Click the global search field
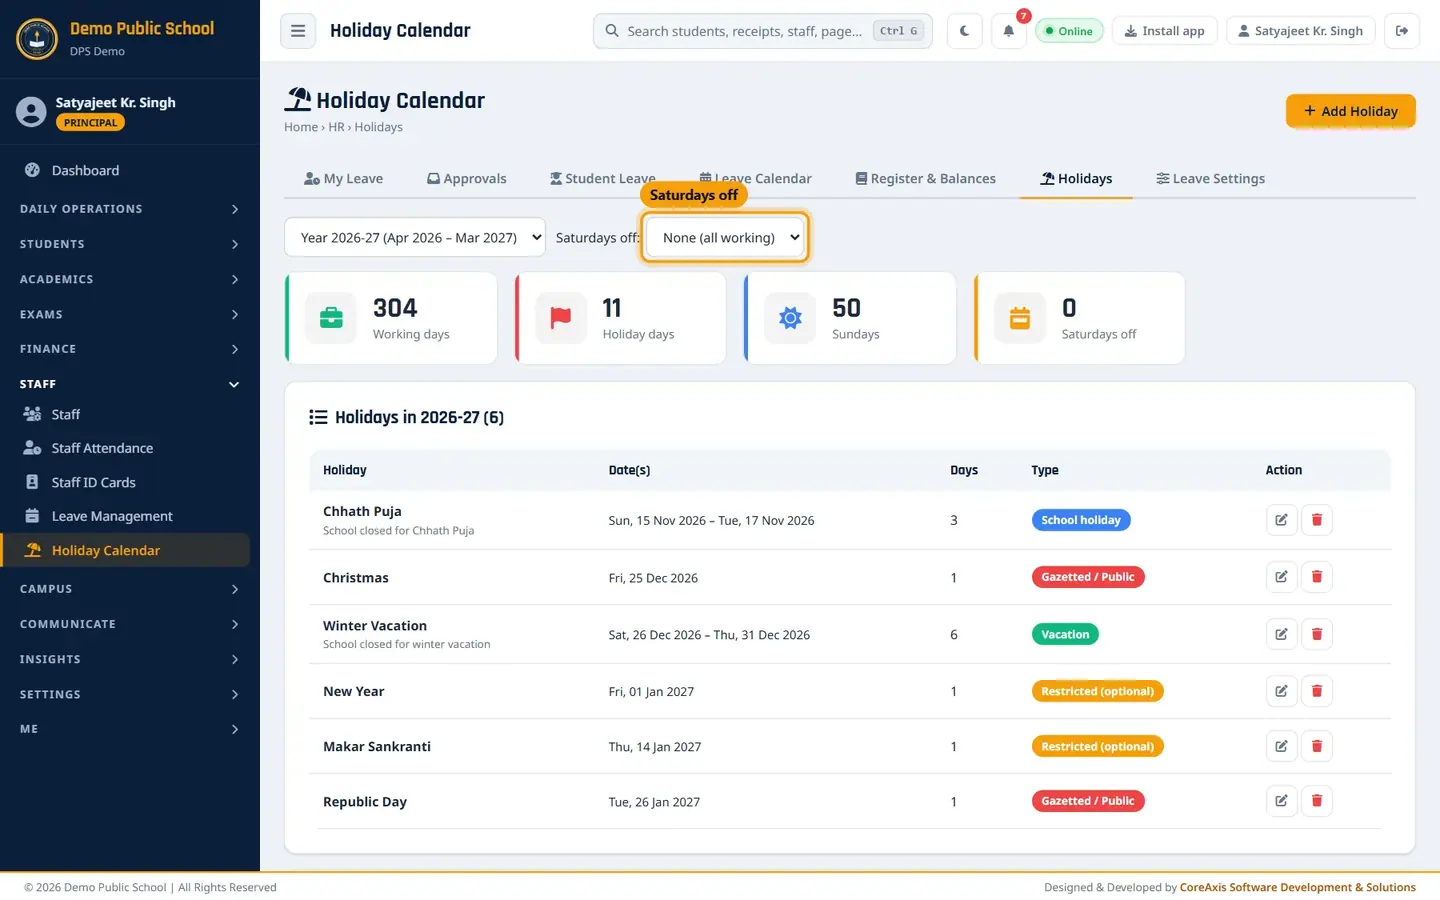Screen dimensions: 1440x900 coord(763,31)
